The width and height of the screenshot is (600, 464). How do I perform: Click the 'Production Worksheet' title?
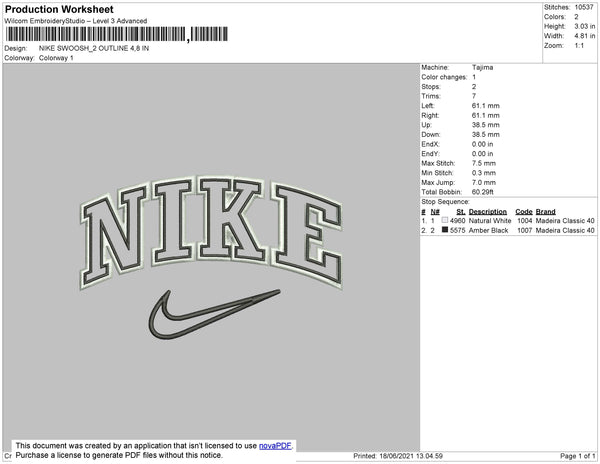59,9
